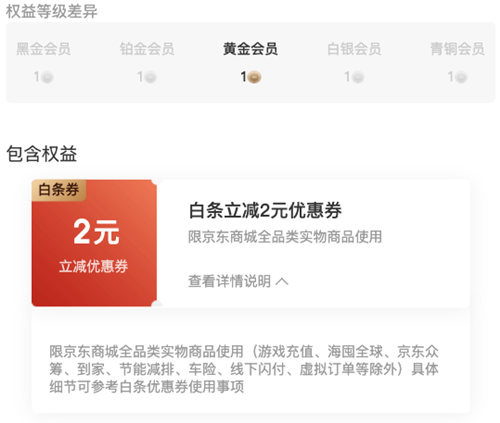Image resolution: width=500 pixels, height=423 pixels.
Task: Select the 青铜会员 tier tab
Action: [457, 49]
